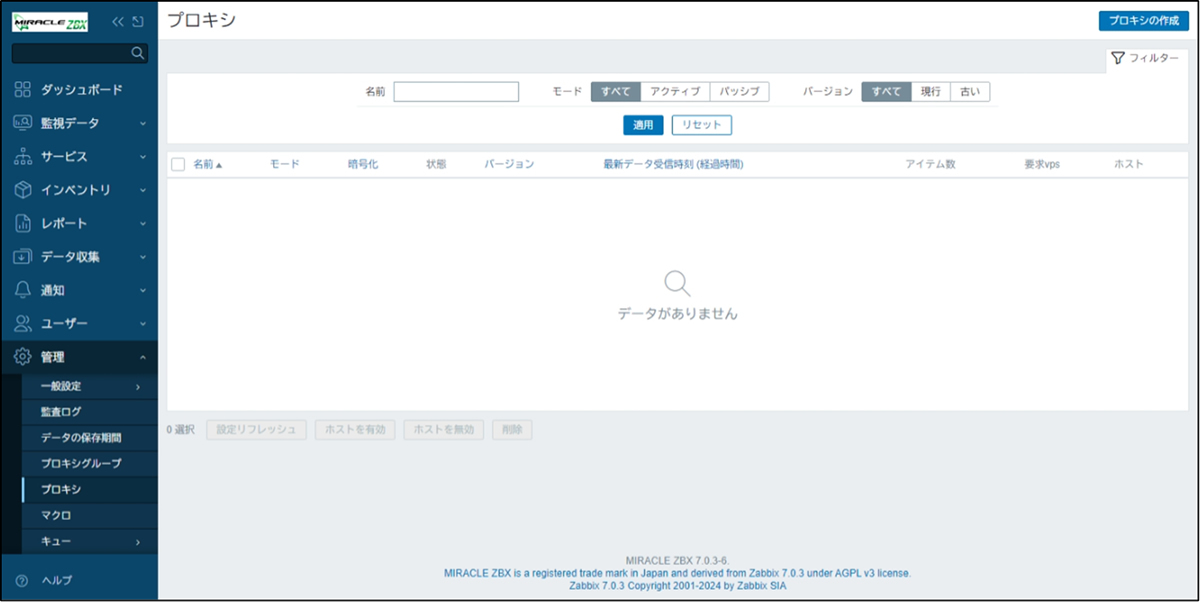Click the MIRACLE ZBX logo
The image size is (1200, 602).
click(x=50, y=22)
